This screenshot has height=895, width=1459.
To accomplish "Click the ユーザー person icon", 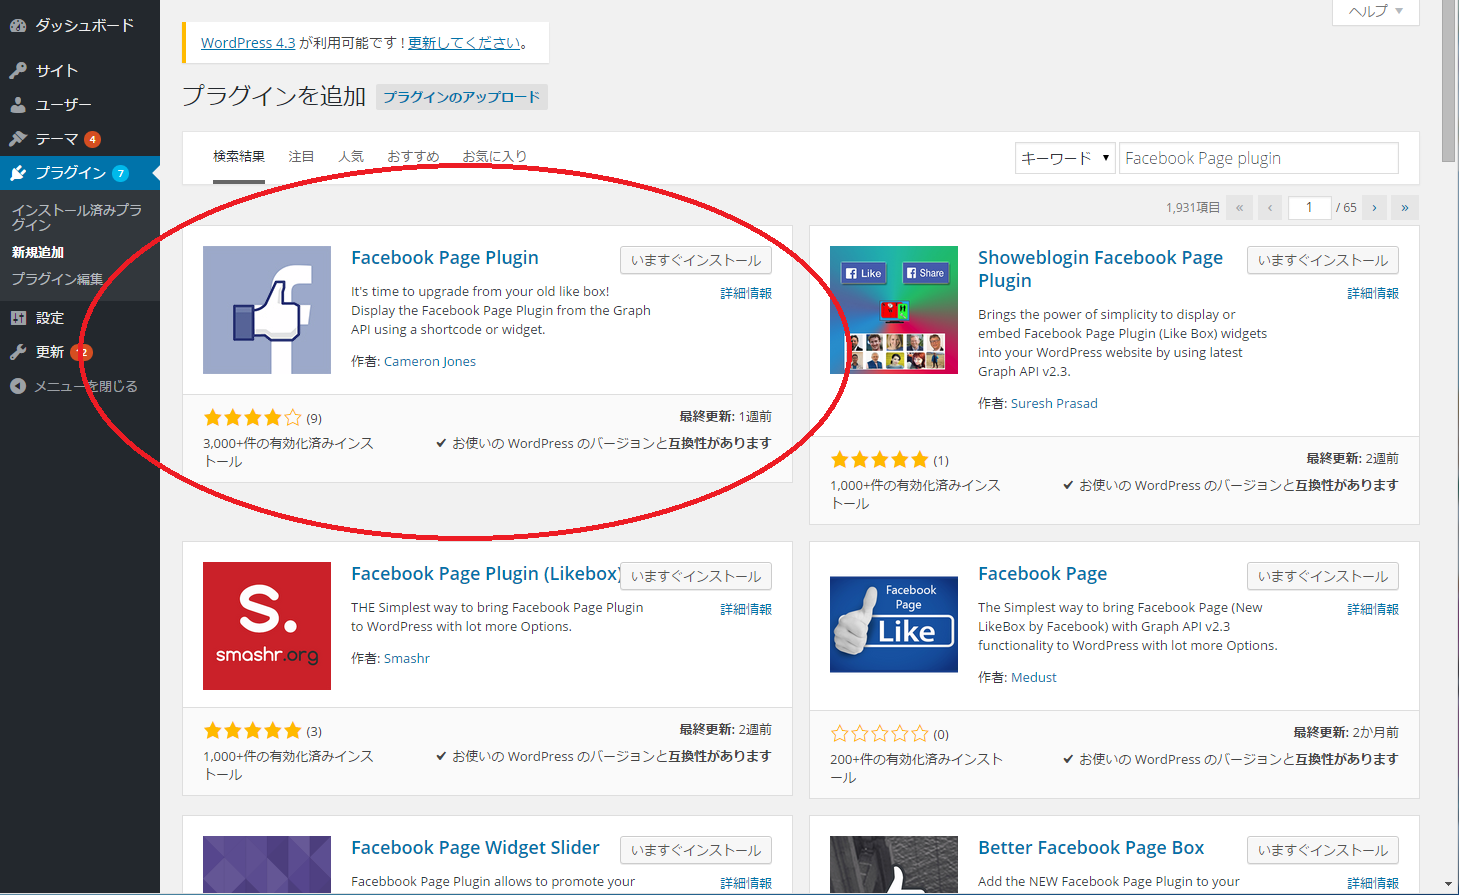I will [18, 104].
